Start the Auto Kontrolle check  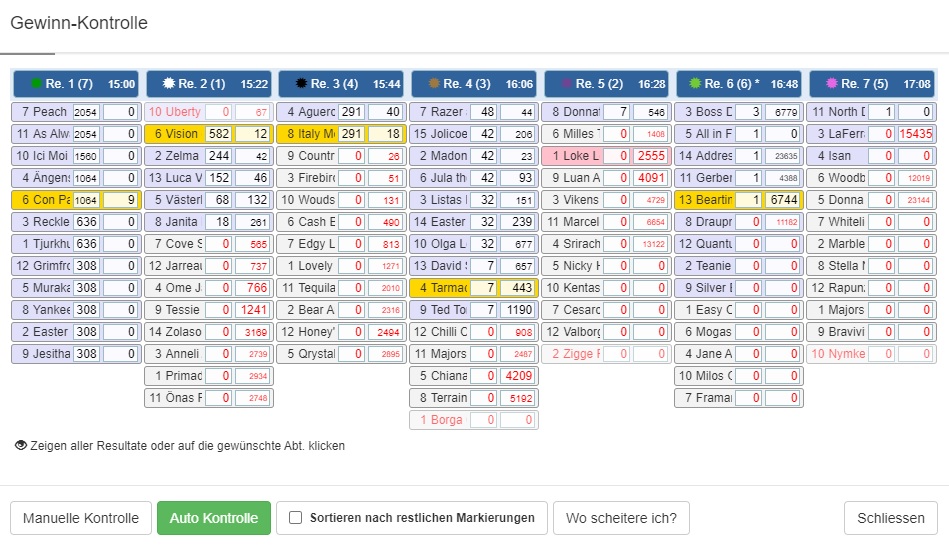tap(214, 518)
